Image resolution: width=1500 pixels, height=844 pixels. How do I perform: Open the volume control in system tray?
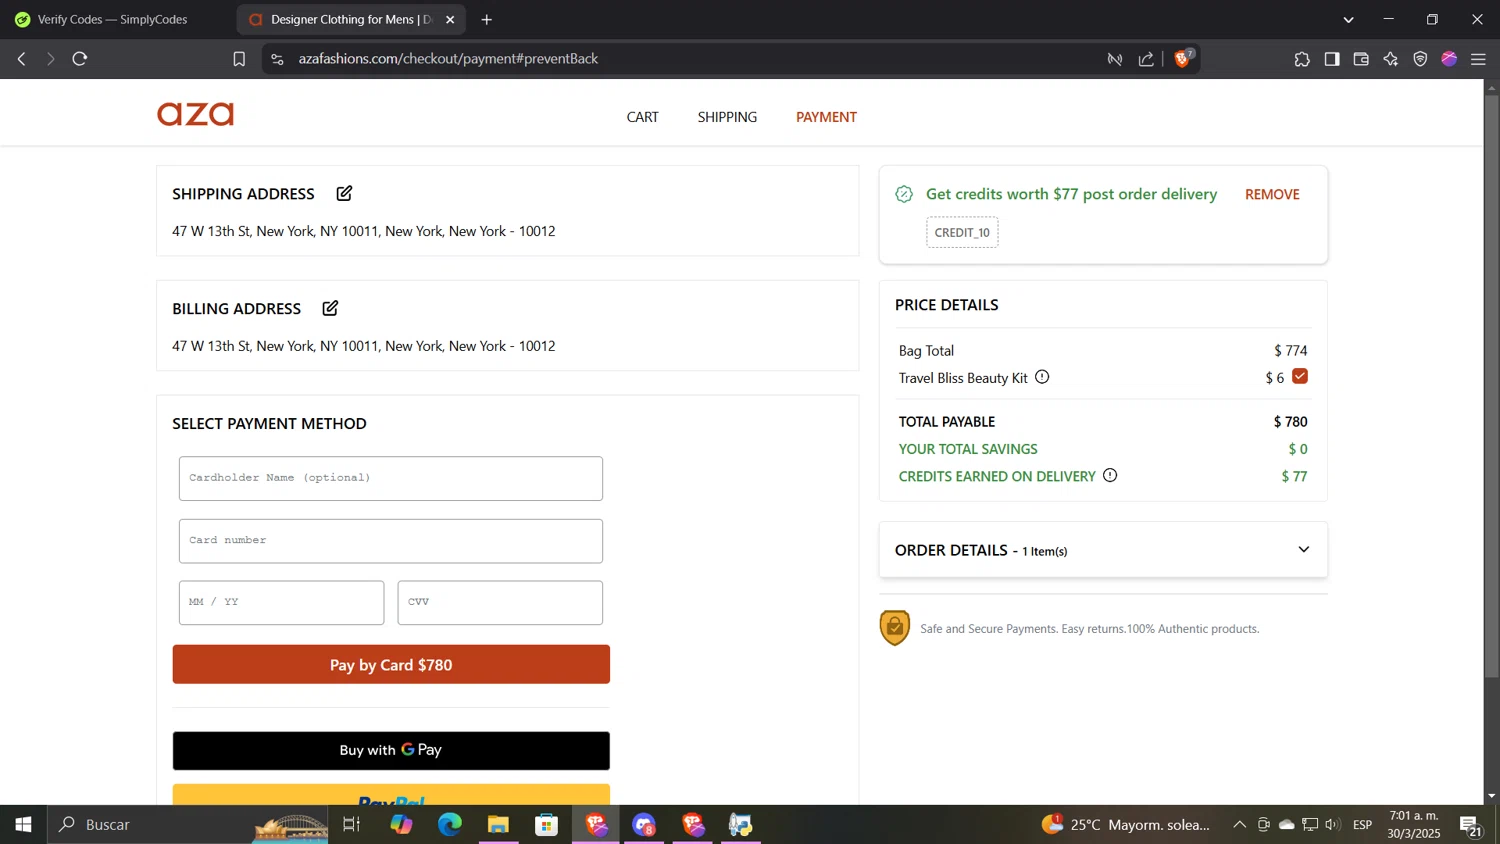1333,824
